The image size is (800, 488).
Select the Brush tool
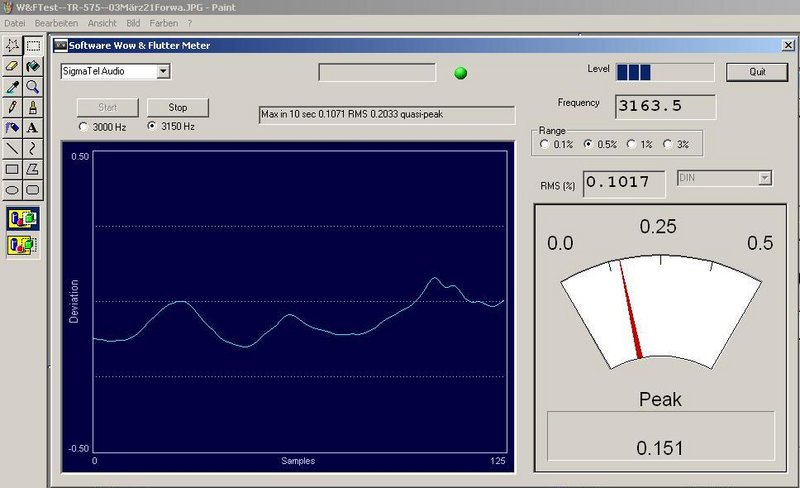[x=33, y=107]
